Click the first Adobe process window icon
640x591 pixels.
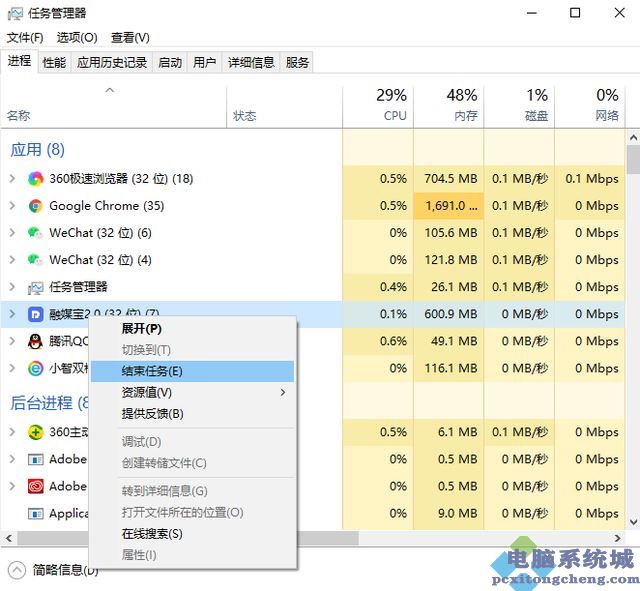click(36, 460)
